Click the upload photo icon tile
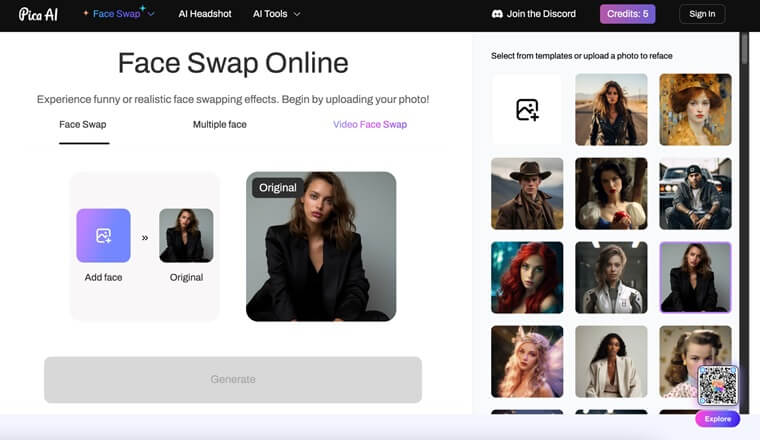Screen dimensions: 760x440 (527, 110)
